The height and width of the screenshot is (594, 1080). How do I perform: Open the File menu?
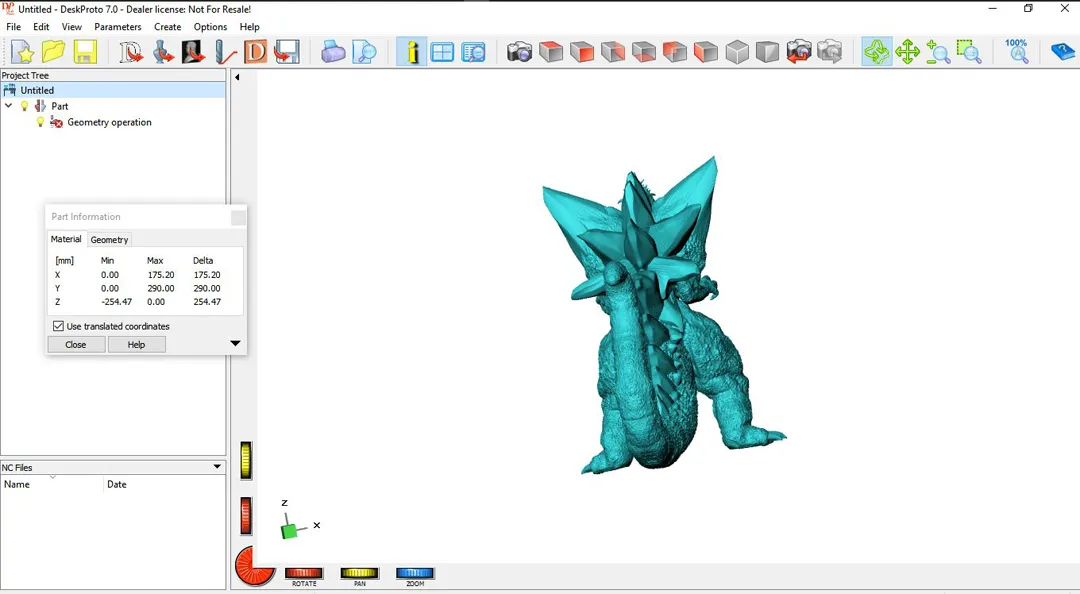click(14, 27)
